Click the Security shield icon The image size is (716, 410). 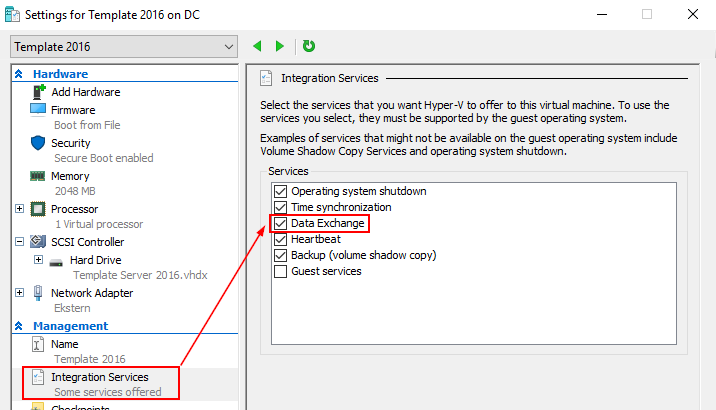pyautogui.click(x=38, y=143)
